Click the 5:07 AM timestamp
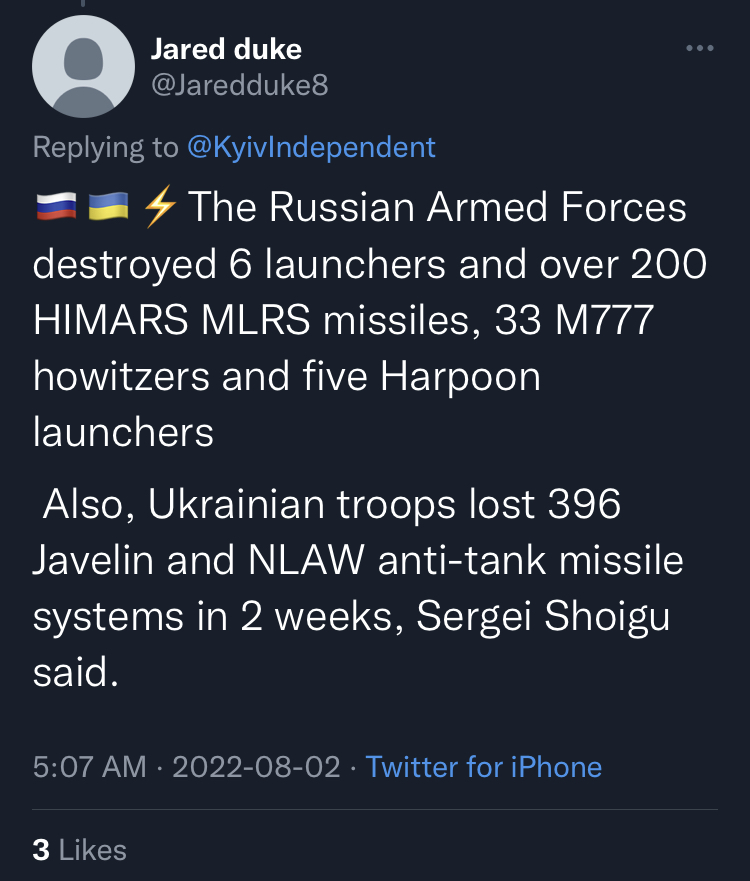The width and height of the screenshot is (750, 881). point(89,767)
